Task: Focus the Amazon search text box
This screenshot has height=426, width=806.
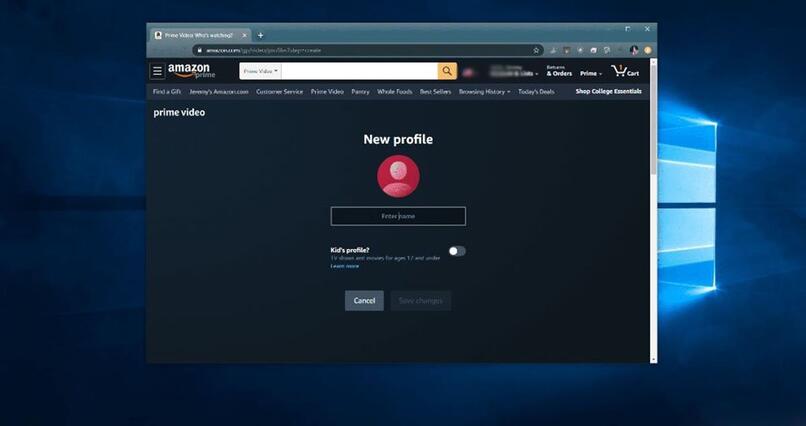Action: click(359, 71)
